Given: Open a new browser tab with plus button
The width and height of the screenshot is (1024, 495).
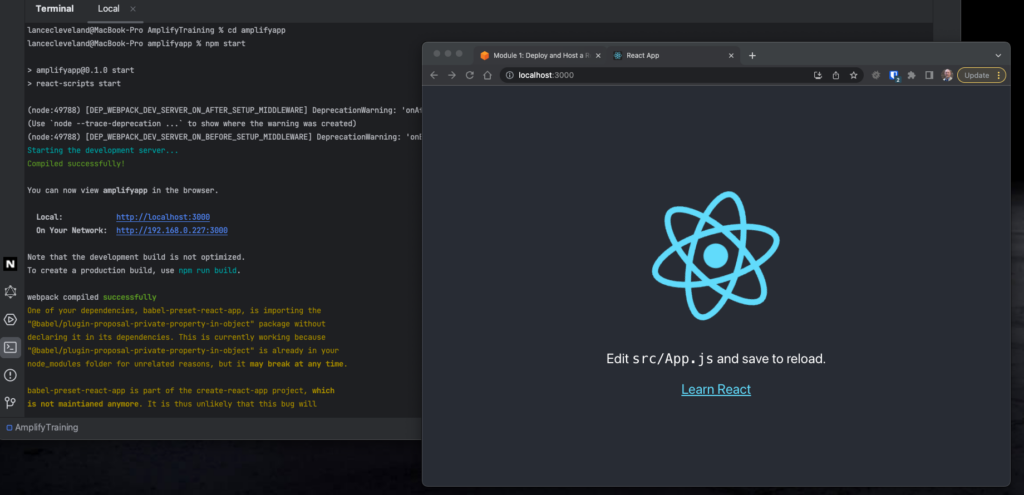Looking at the screenshot, I should click(752, 55).
